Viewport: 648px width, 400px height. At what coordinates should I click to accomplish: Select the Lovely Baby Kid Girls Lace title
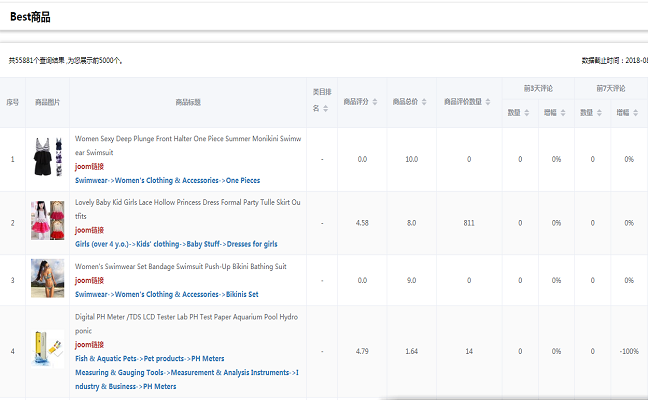pyautogui.click(x=188, y=209)
